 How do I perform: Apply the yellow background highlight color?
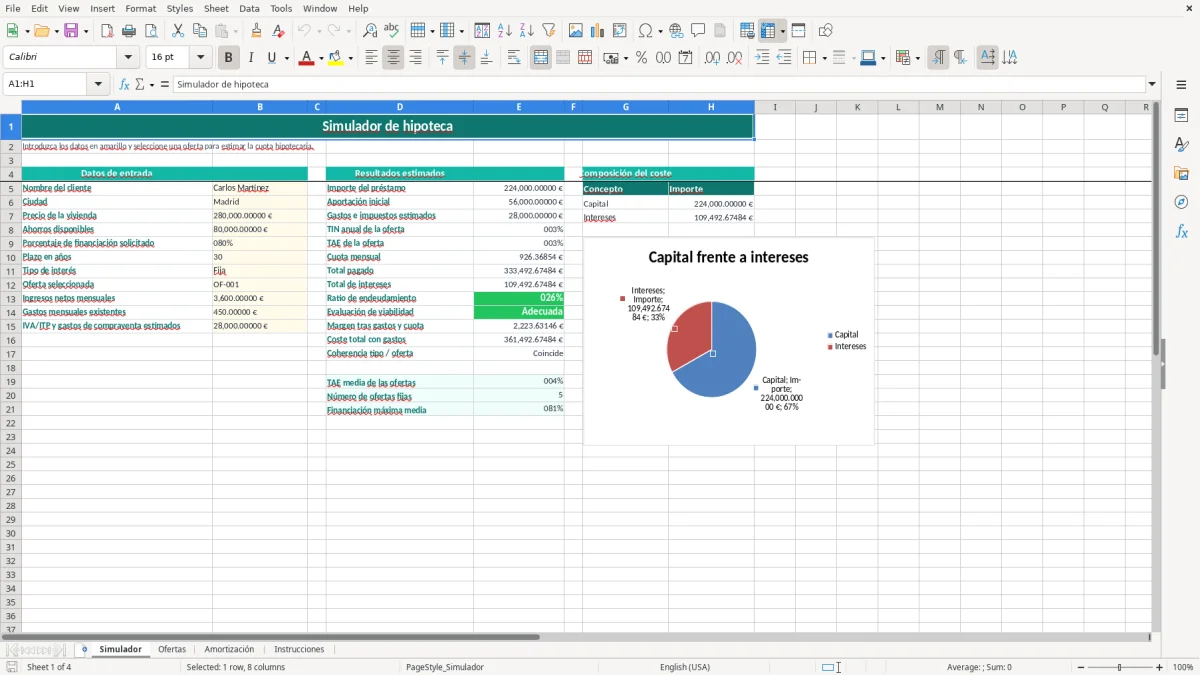(336, 58)
